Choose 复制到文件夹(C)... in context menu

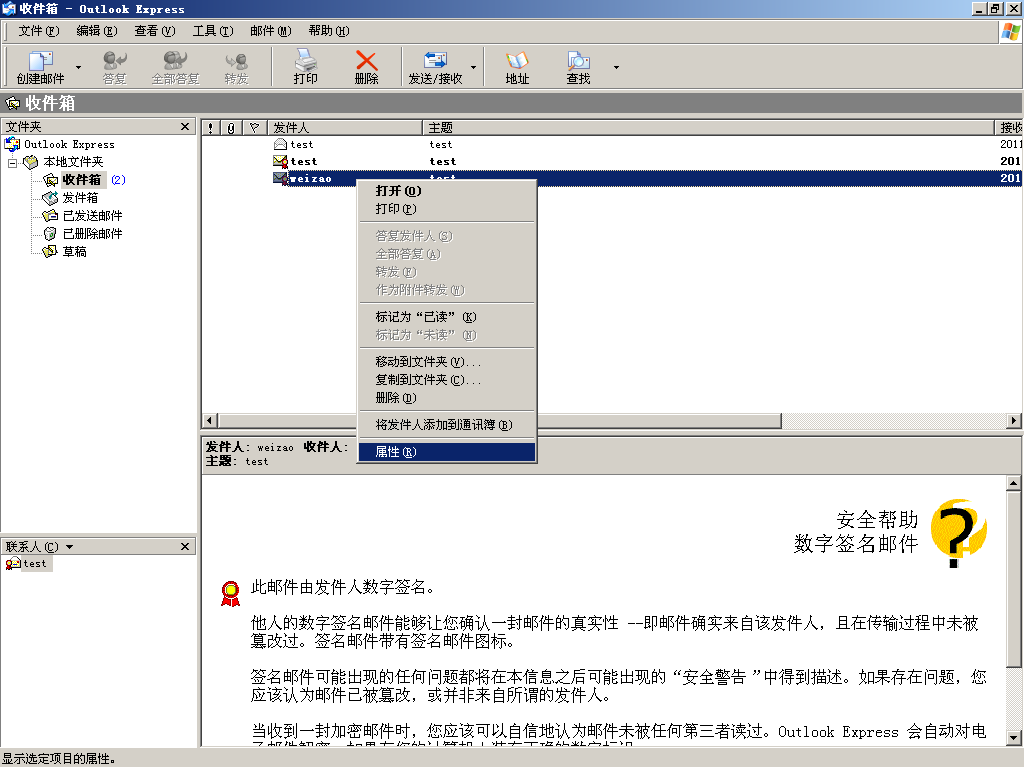447,379
